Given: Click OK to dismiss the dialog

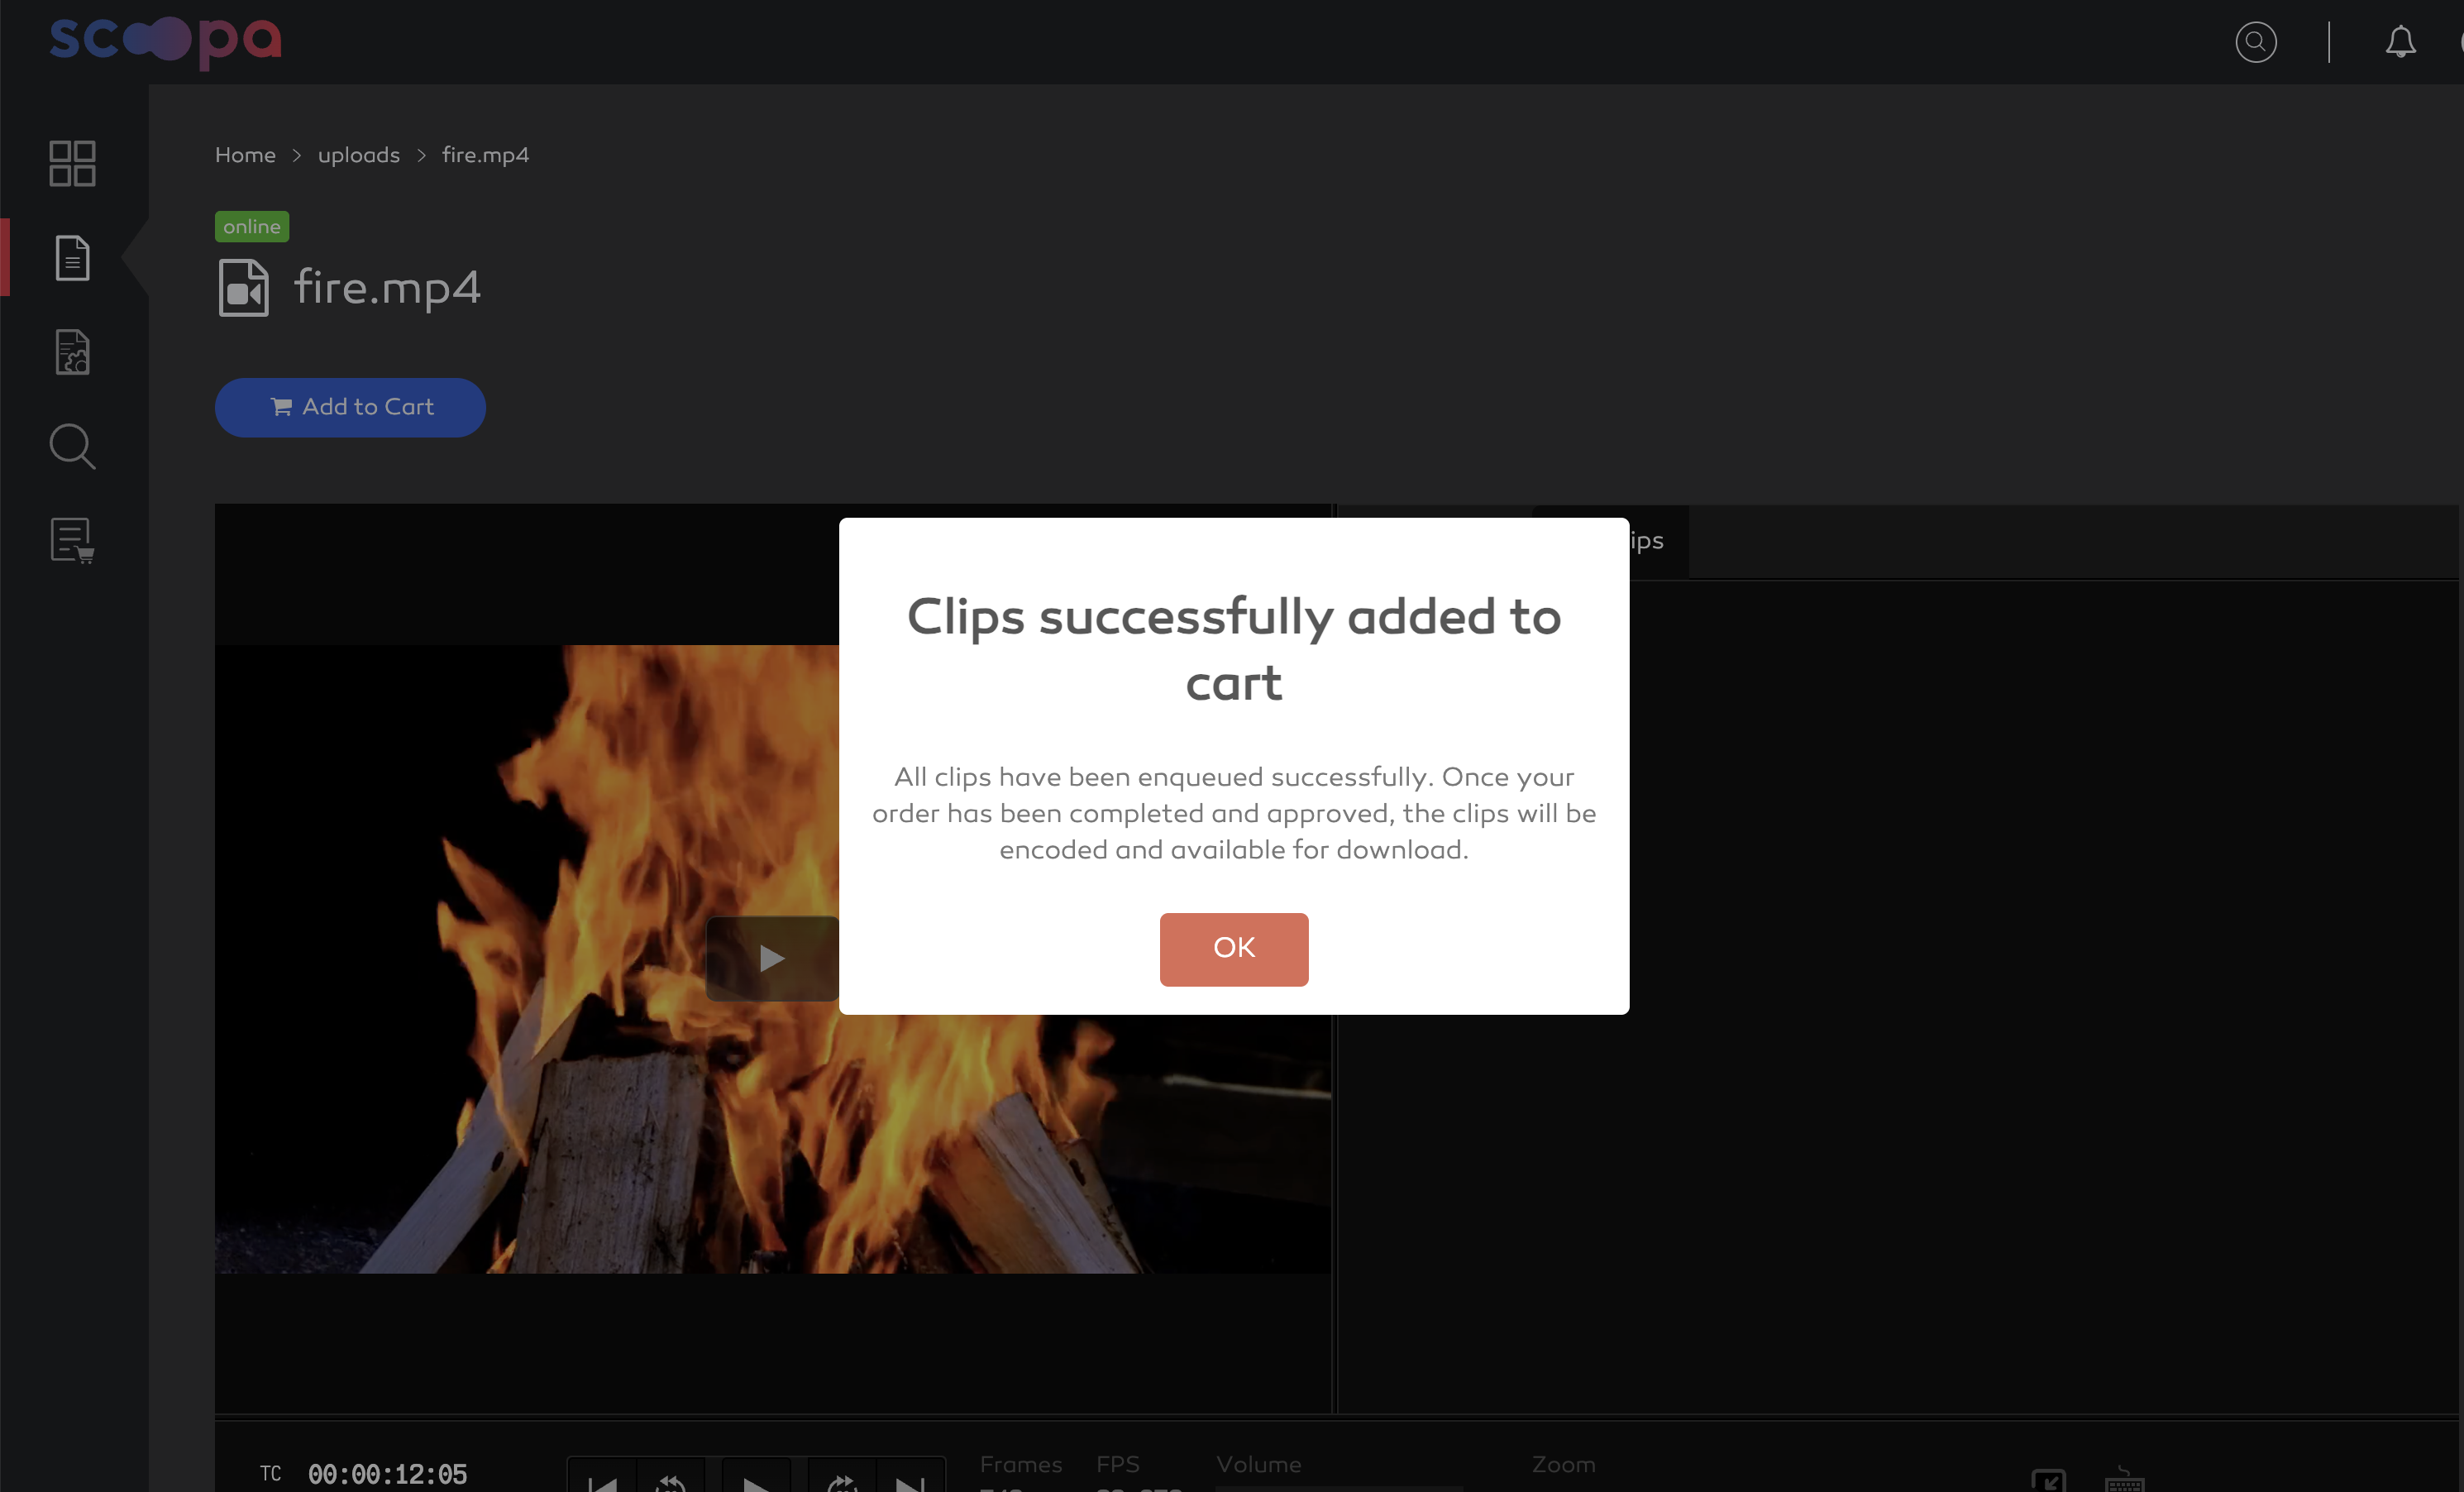Looking at the screenshot, I should pos(1233,948).
